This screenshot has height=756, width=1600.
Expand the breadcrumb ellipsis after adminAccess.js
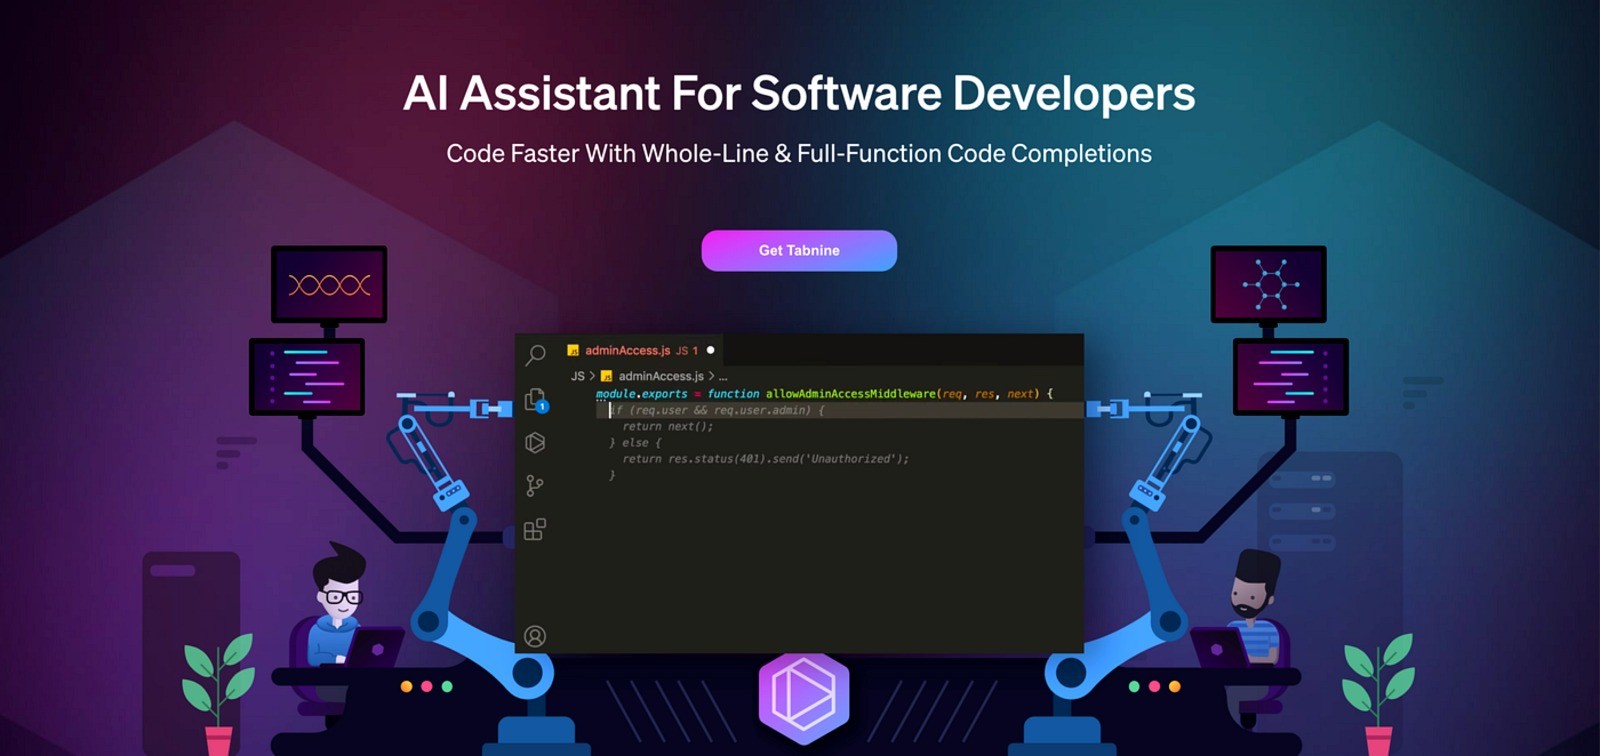[x=723, y=377]
